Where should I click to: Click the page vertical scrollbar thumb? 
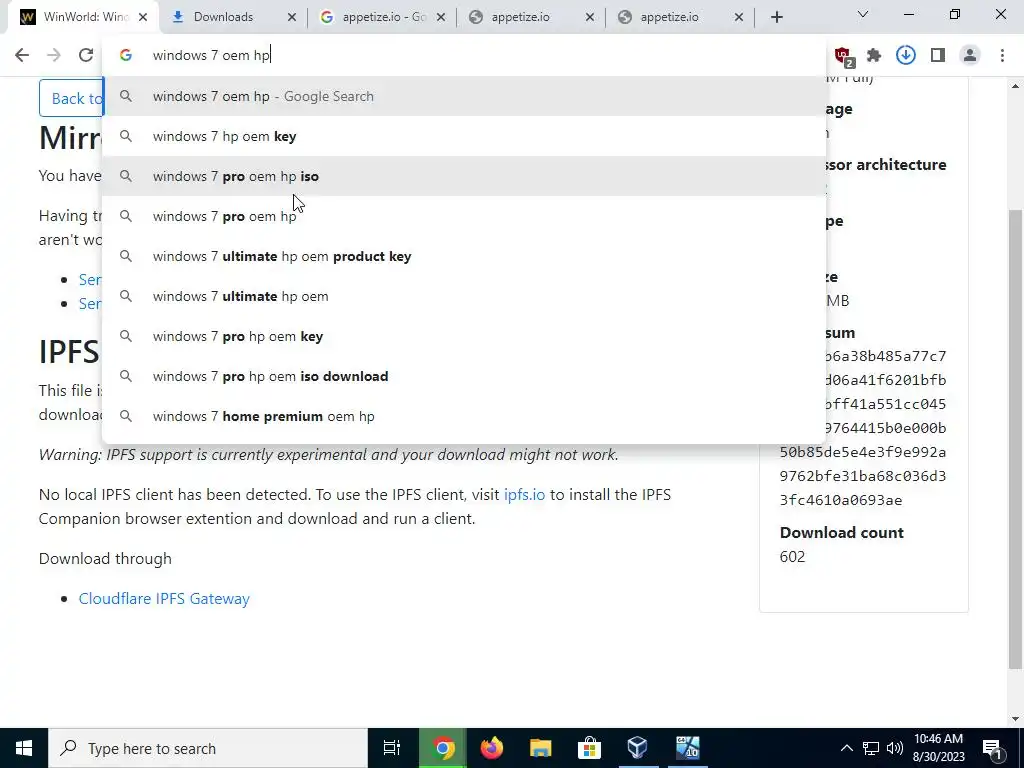[1016, 439]
